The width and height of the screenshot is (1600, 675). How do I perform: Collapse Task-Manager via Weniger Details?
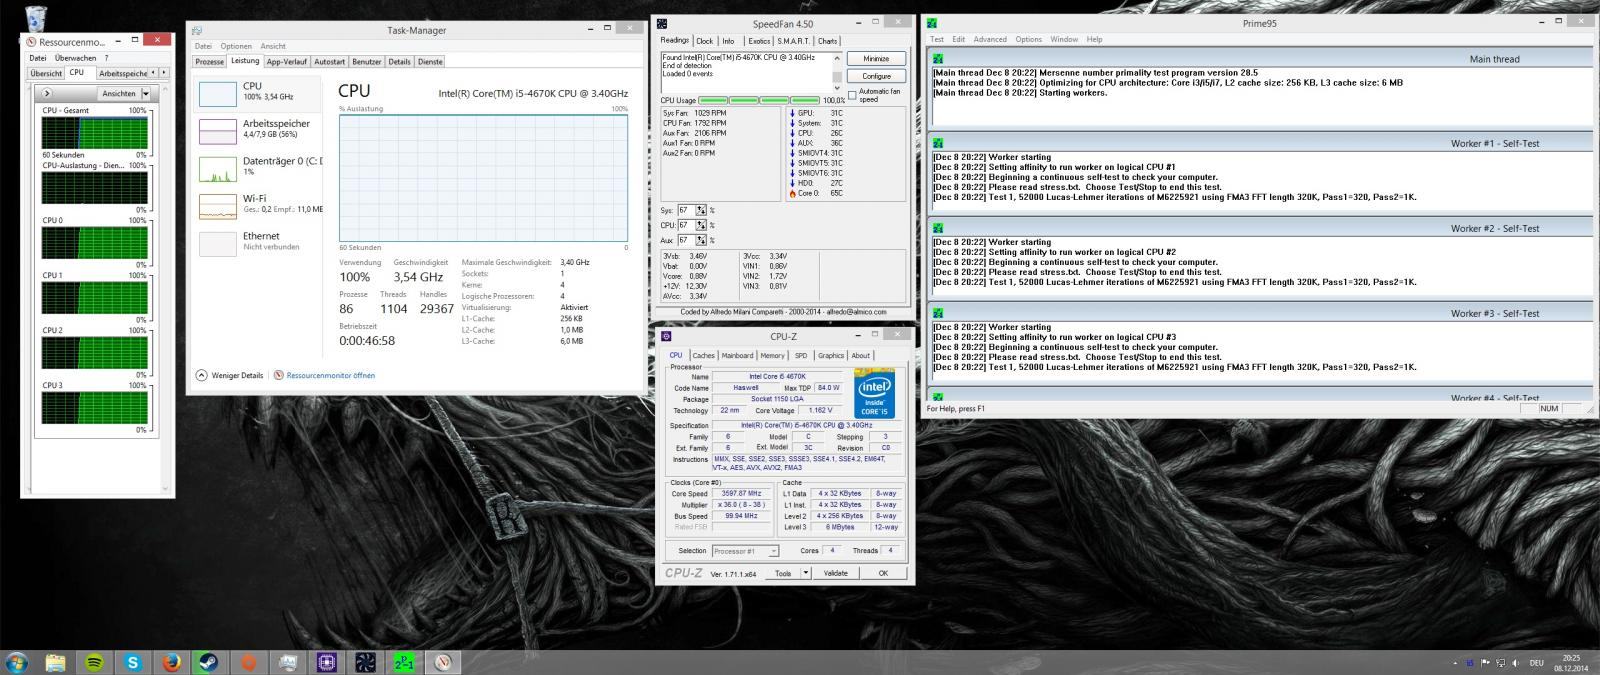point(230,375)
